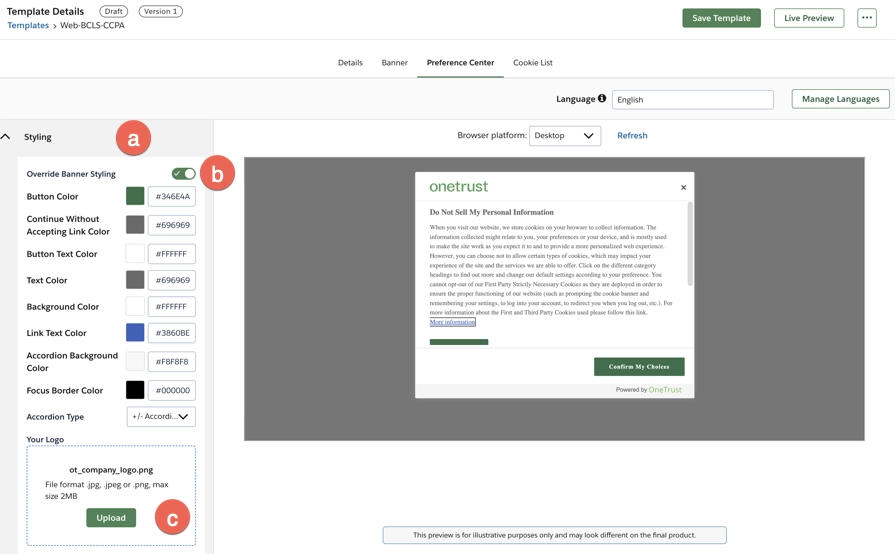Image resolution: width=895 pixels, height=554 pixels.
Task: Open the Link Text Color blue swatch
Action: click(135, 333)
